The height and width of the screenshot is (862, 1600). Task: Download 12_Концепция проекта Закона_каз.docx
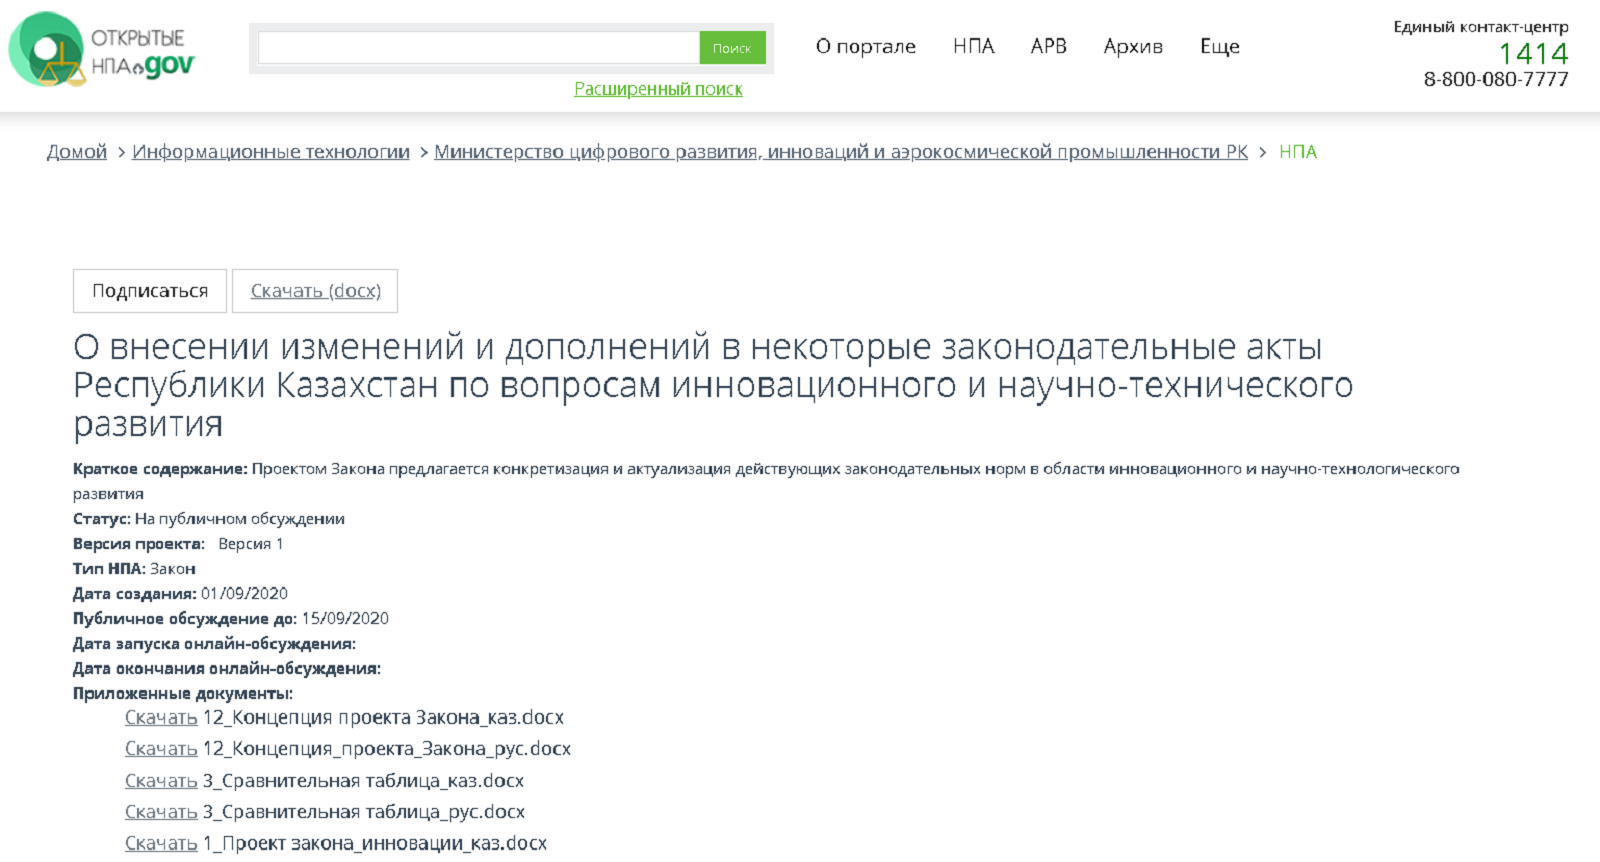[x=161, y=718]
